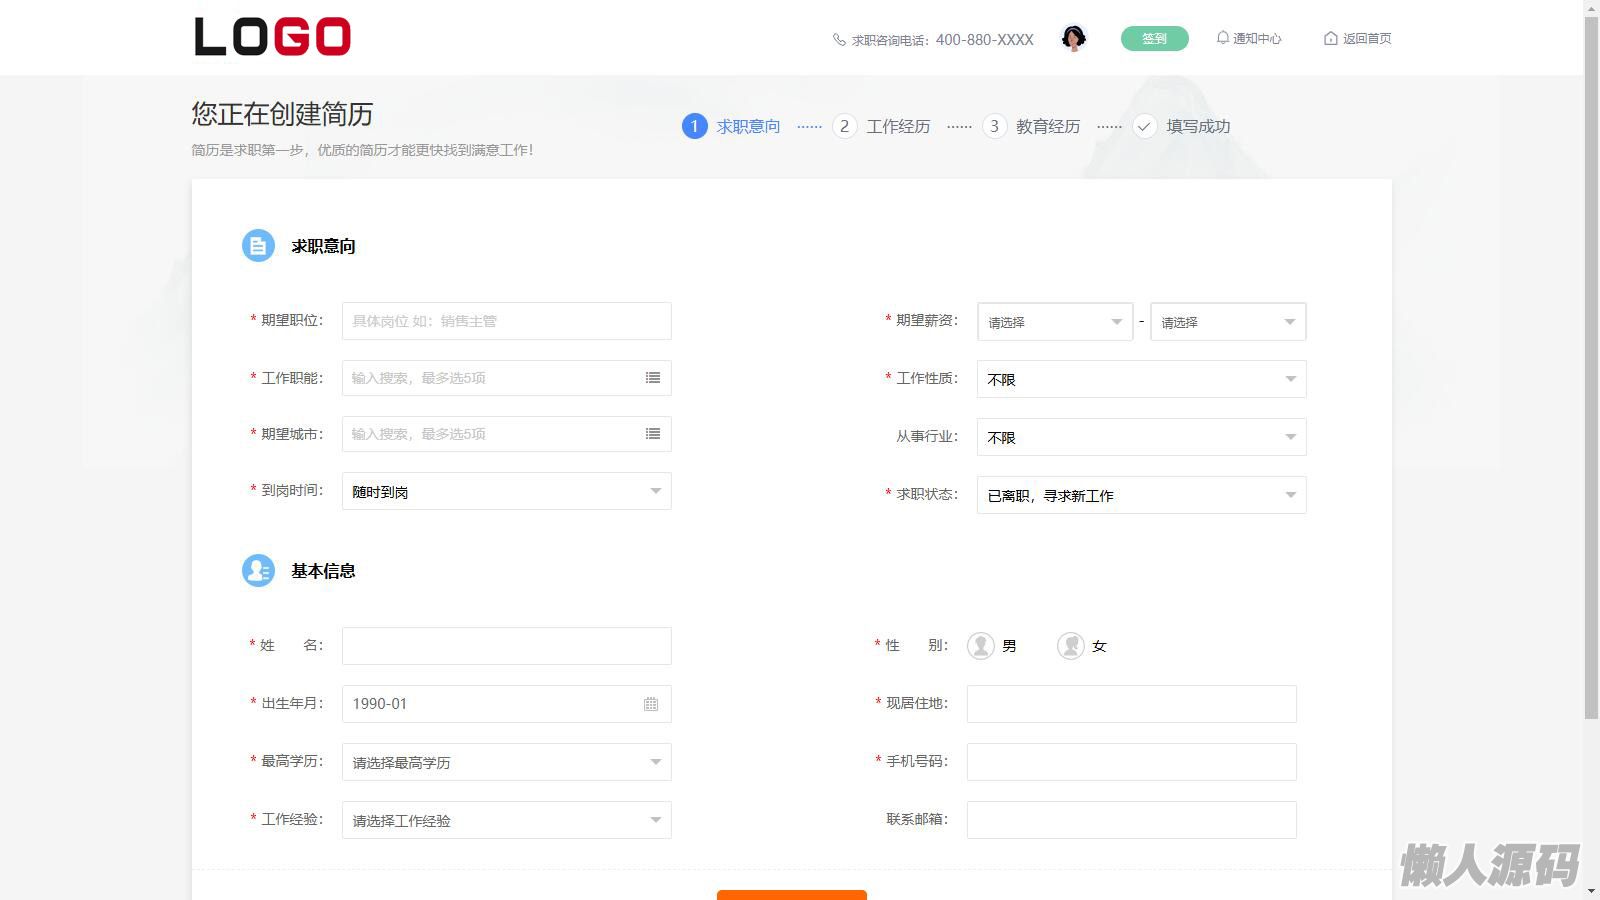Click the 期望职位 input field

[506, 321]
